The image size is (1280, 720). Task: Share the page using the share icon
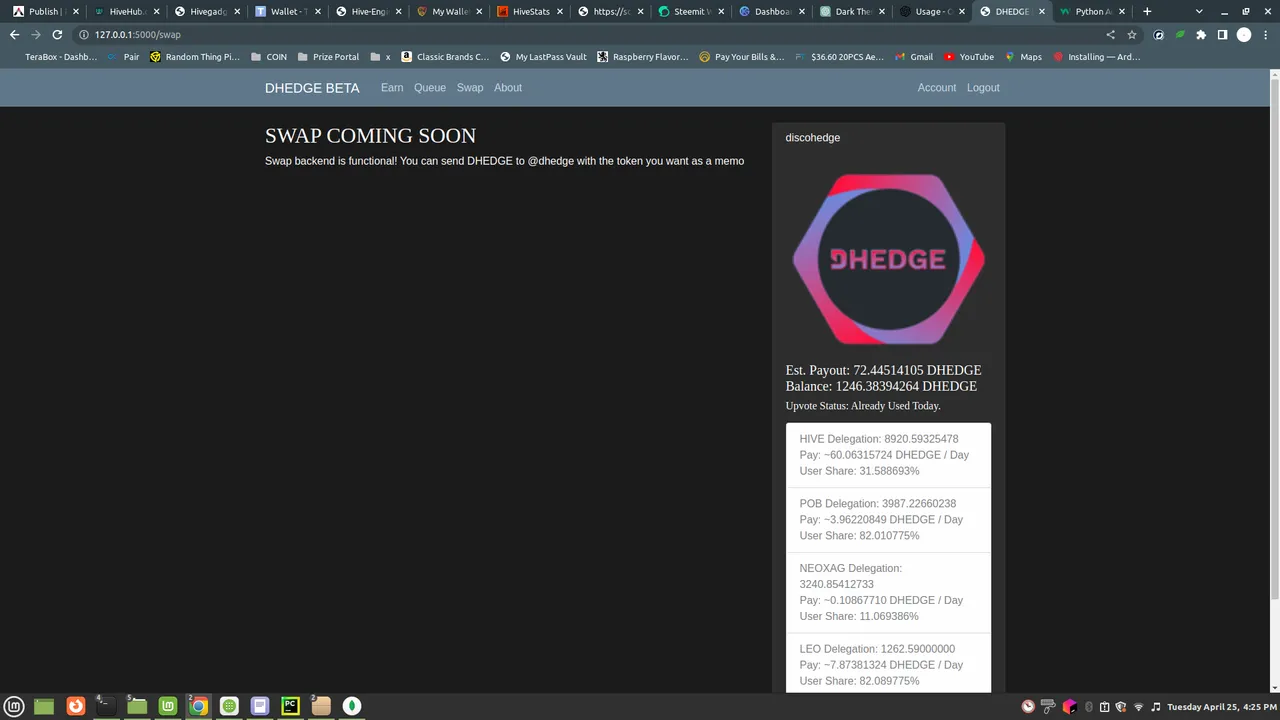[x=1110, y=34]
